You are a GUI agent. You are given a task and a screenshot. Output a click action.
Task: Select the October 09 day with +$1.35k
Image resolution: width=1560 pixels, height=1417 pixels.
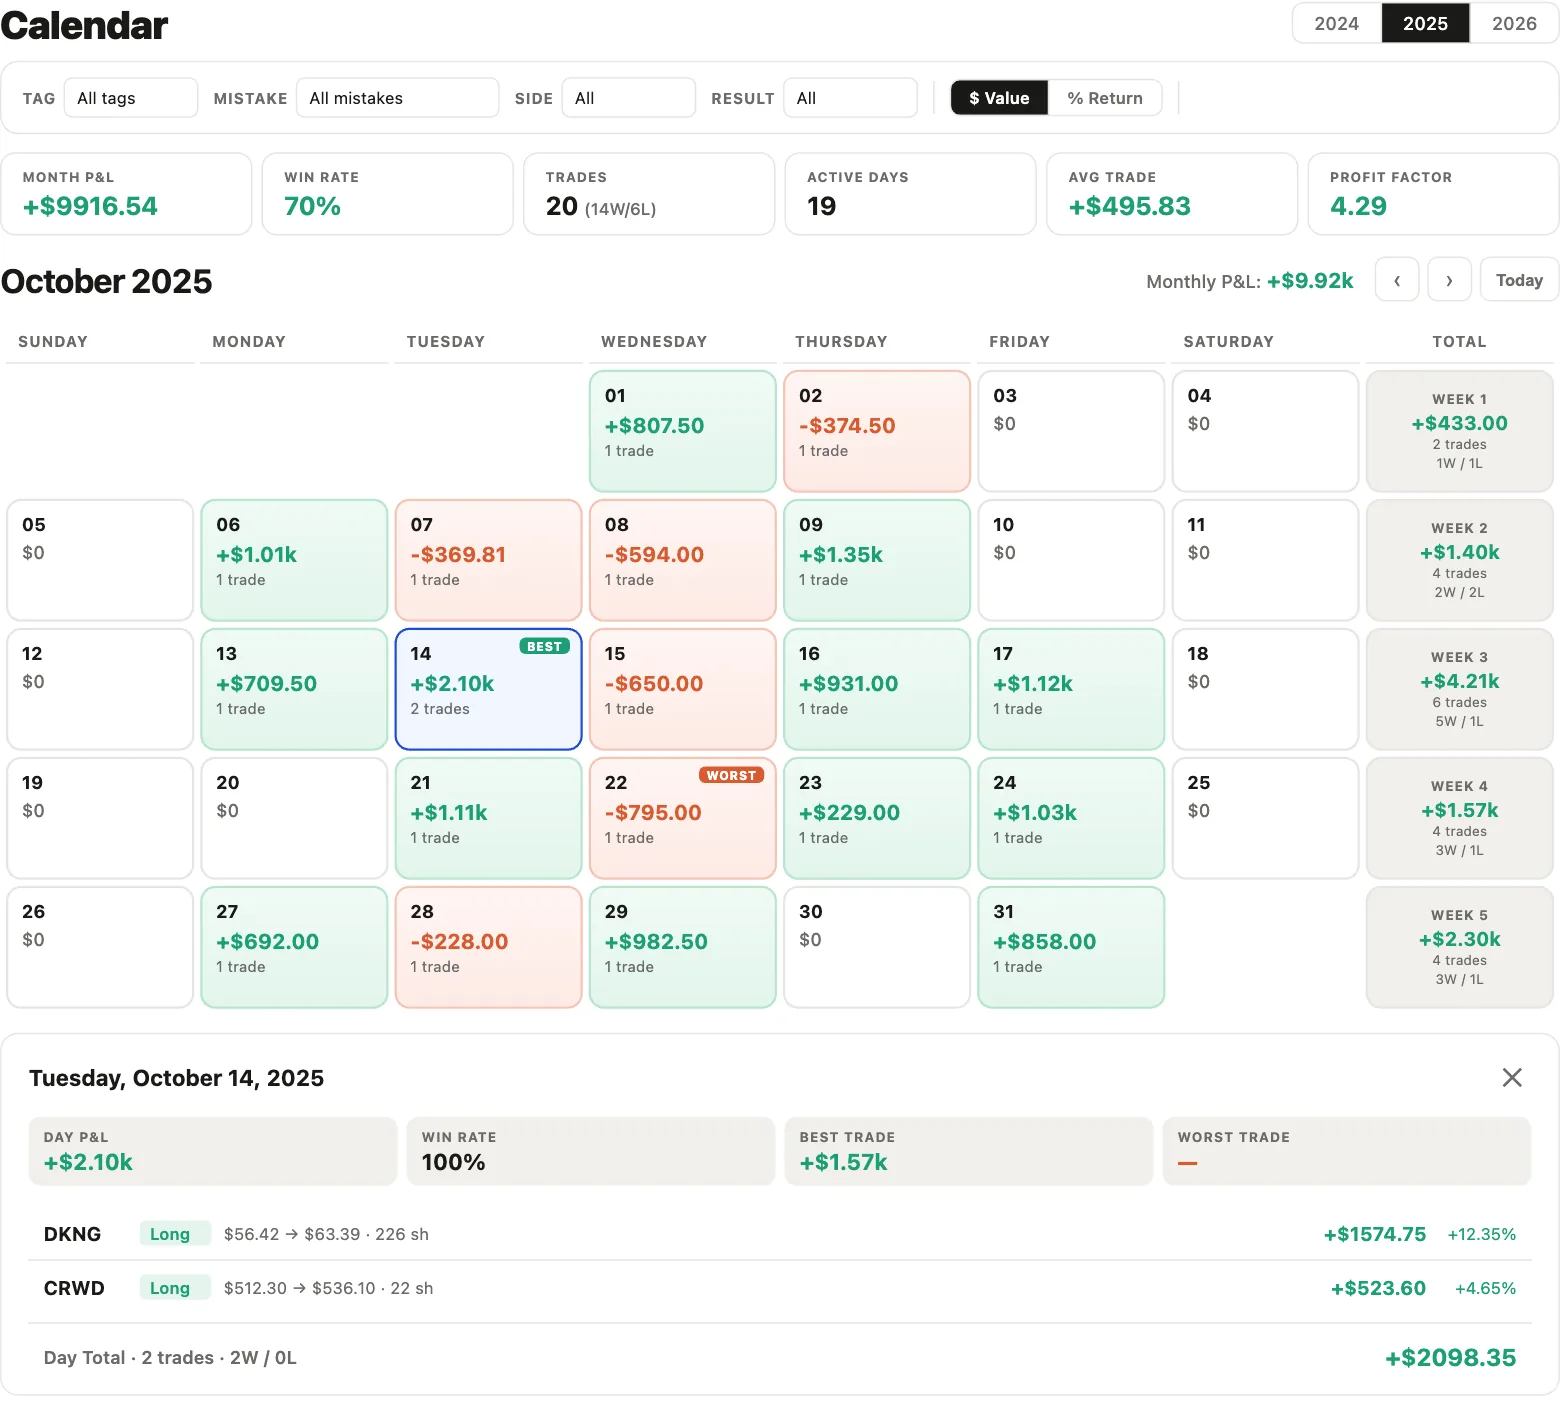pyautogui.click(x=877, y=560)
